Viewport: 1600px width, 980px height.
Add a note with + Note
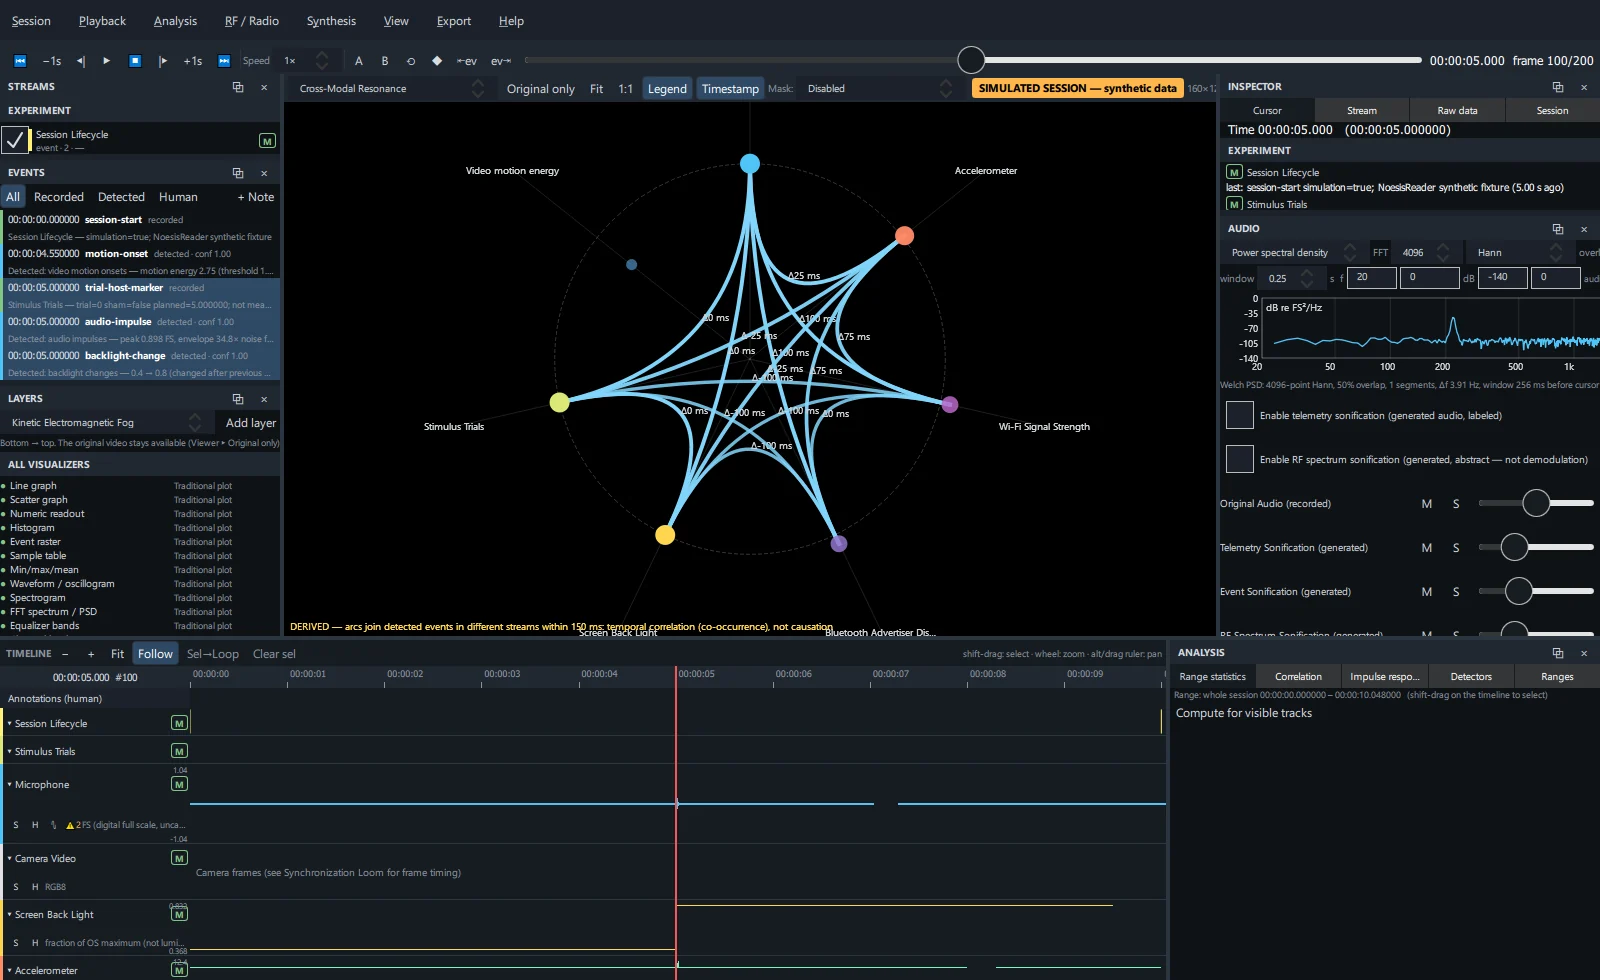[256, 197]
